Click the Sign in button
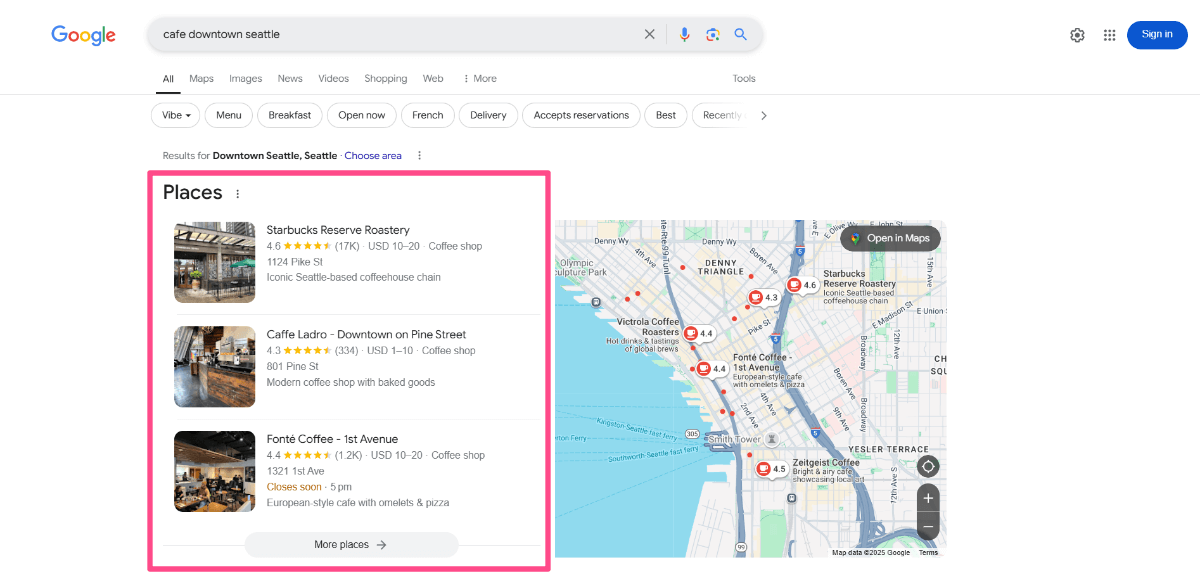Viewport: 1200px width, 577px height. [1157, 35]
